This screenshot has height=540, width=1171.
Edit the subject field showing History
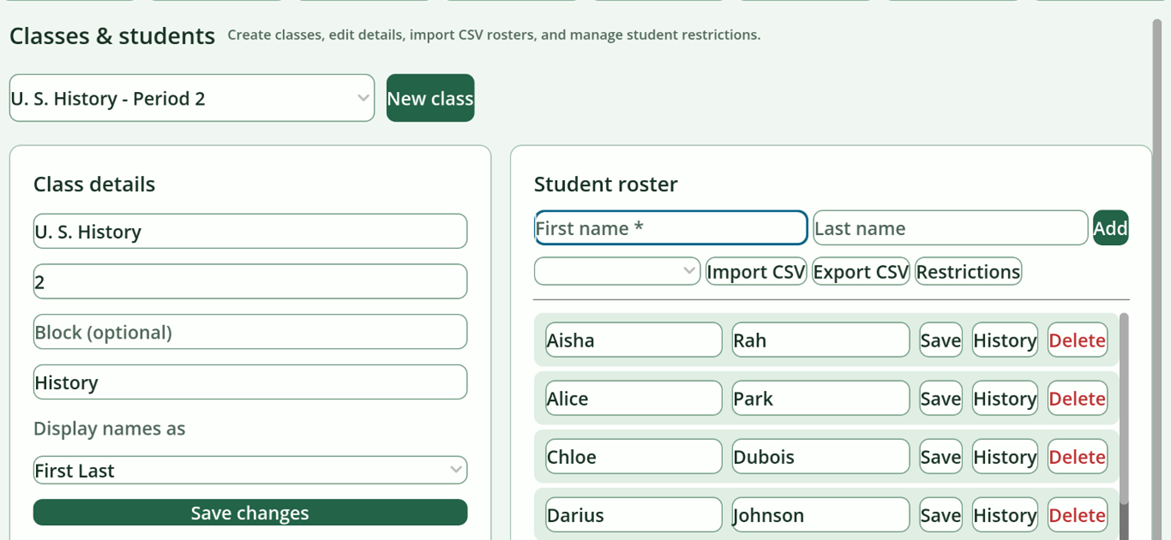click(250, 382)
